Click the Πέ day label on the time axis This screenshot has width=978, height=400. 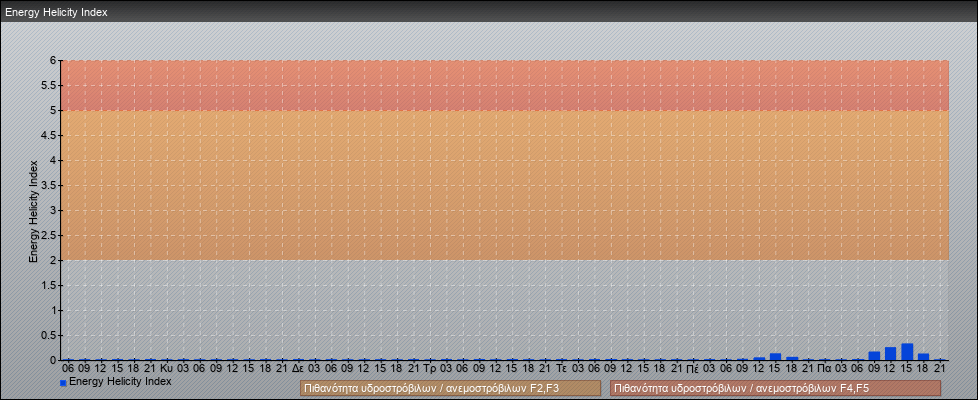pos(692,369)
